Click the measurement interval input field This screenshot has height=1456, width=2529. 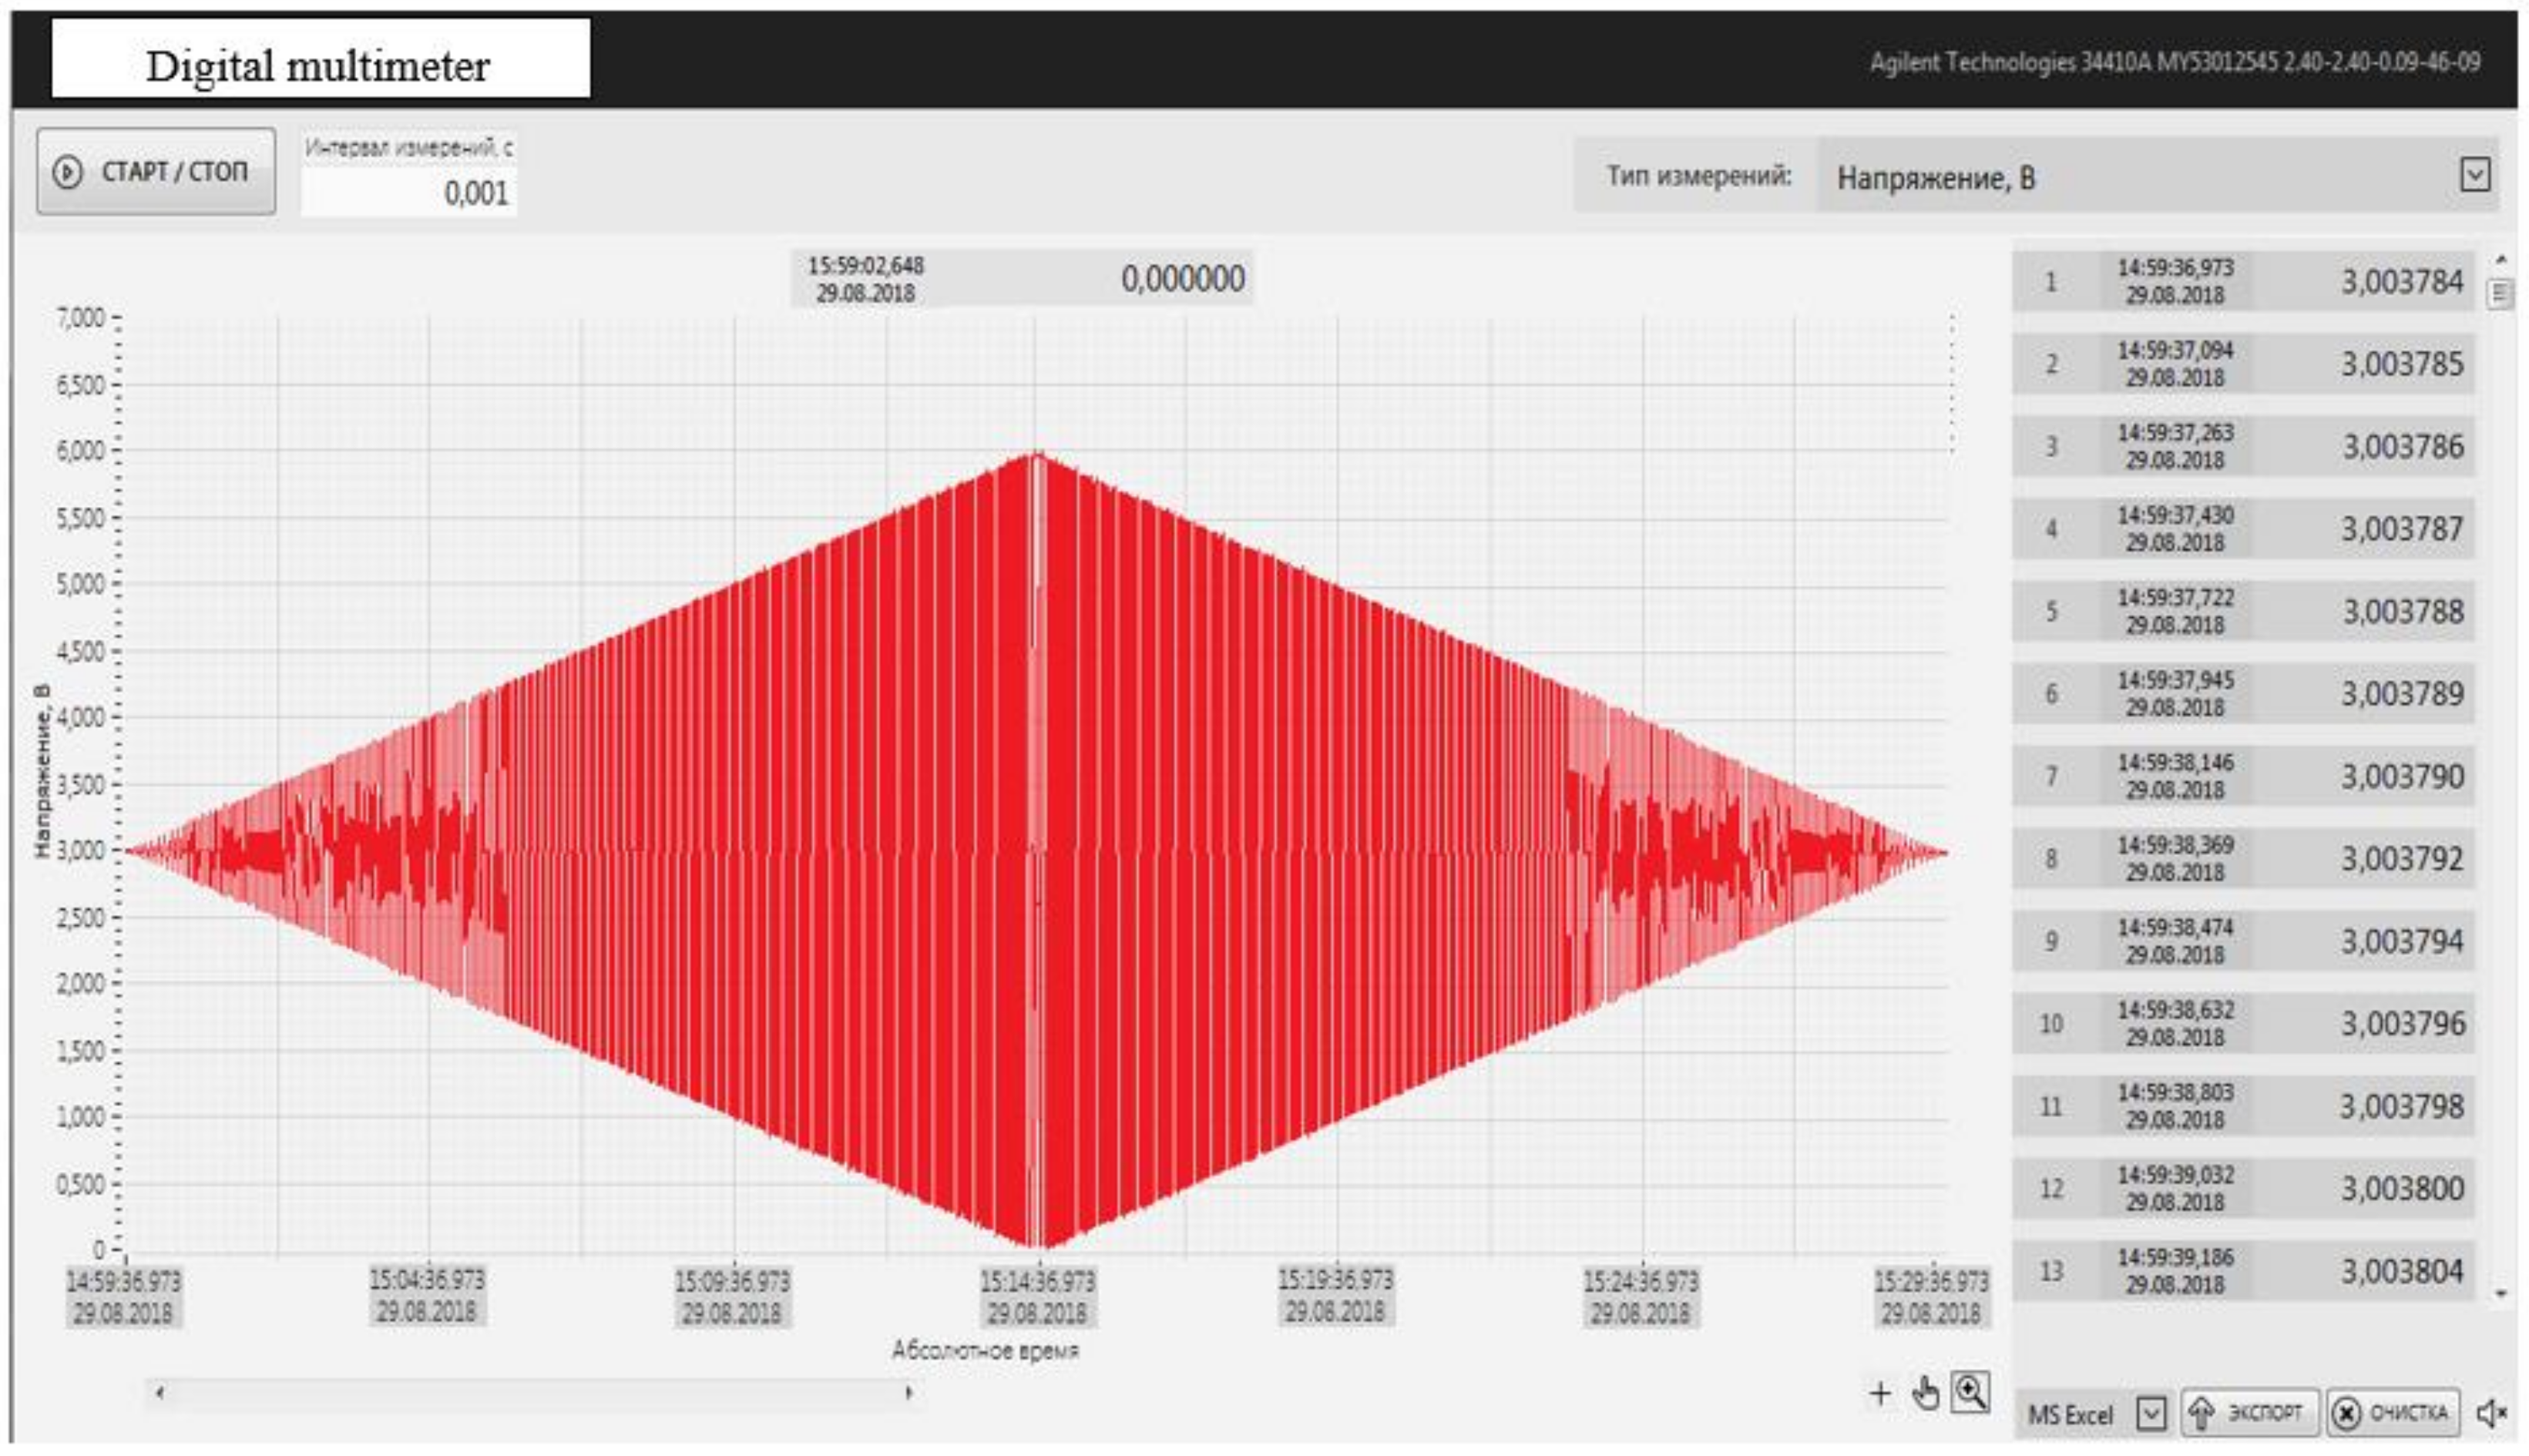409,192
